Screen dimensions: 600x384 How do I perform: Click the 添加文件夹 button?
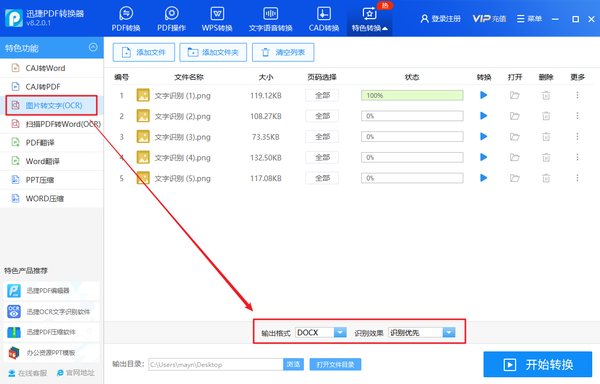(213, 52)
